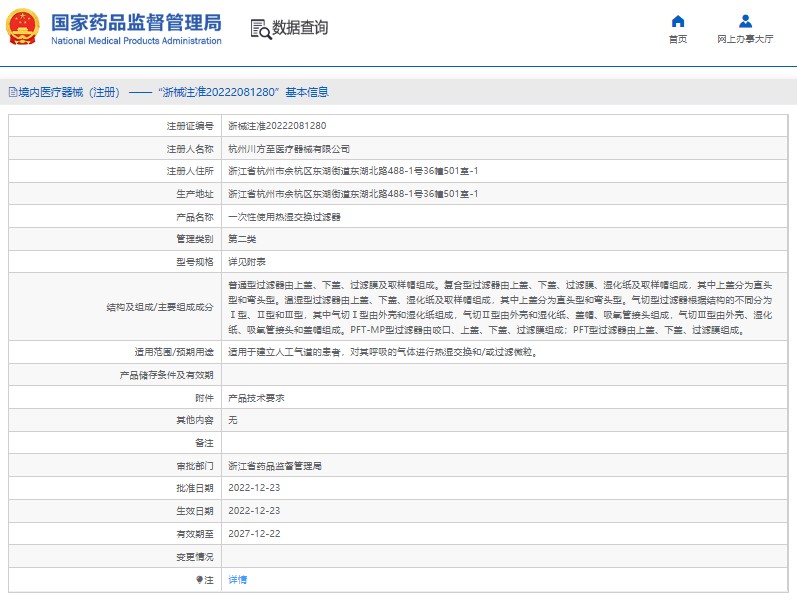
Task: Click the 数据查询 magnifier document icon
Action: click(x=258, y=28)
